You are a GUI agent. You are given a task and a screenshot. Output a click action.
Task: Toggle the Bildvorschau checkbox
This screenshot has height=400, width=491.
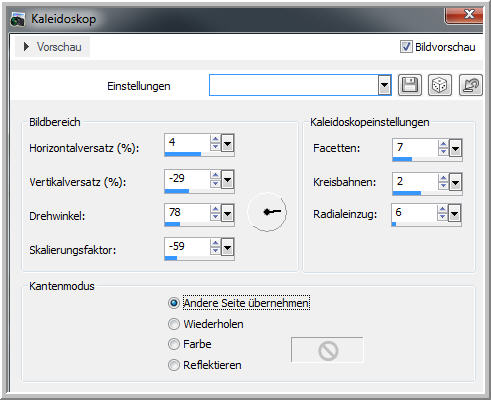click(x=406, y=47)
